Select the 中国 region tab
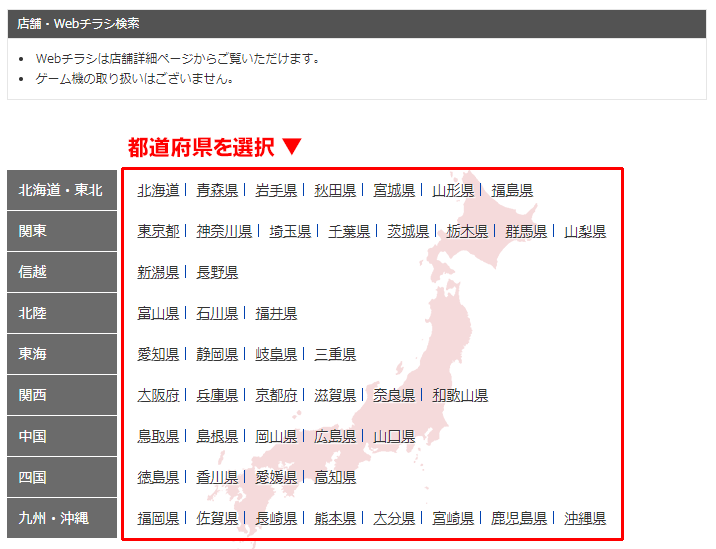The height and width of the screenshot is (549, 716). coord(62,436)
